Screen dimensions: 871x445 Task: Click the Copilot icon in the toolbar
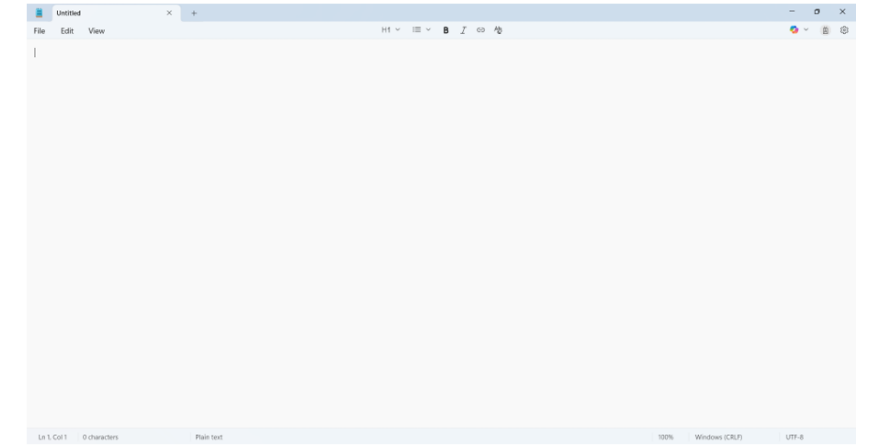point(794,30)
